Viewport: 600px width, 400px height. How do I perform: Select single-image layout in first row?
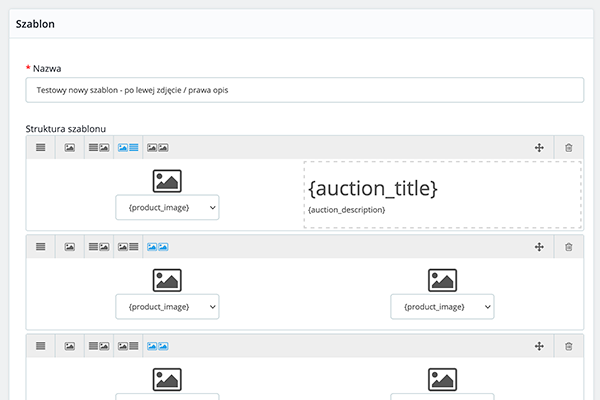pyautogui.click(x=70, y=147)
